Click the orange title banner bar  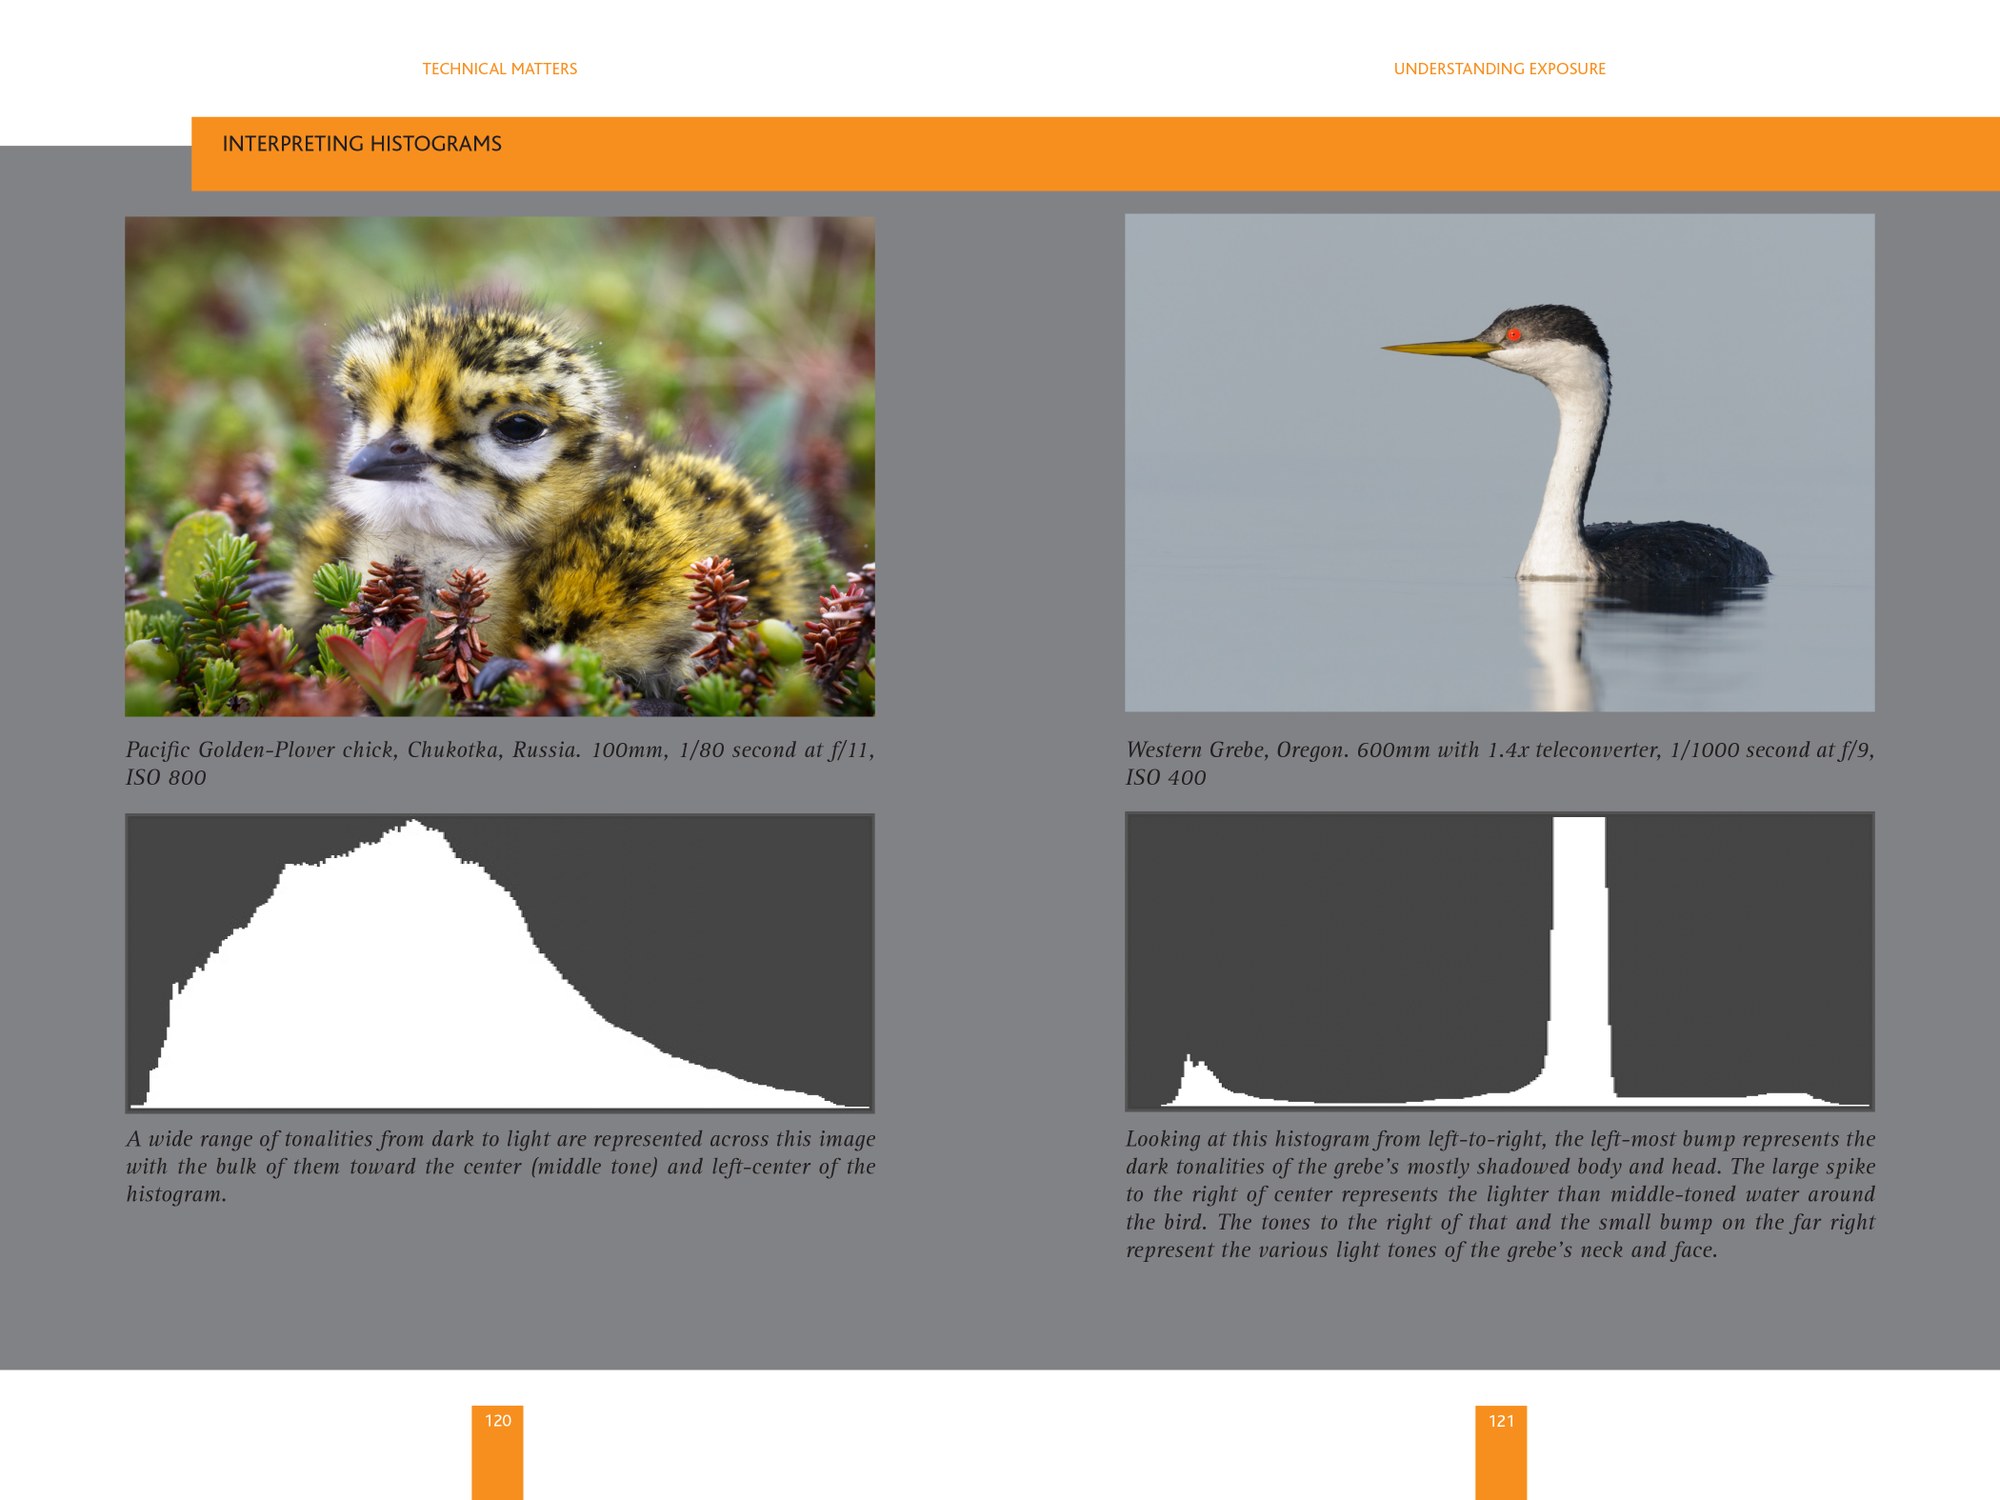click(x=1200, y=154)
